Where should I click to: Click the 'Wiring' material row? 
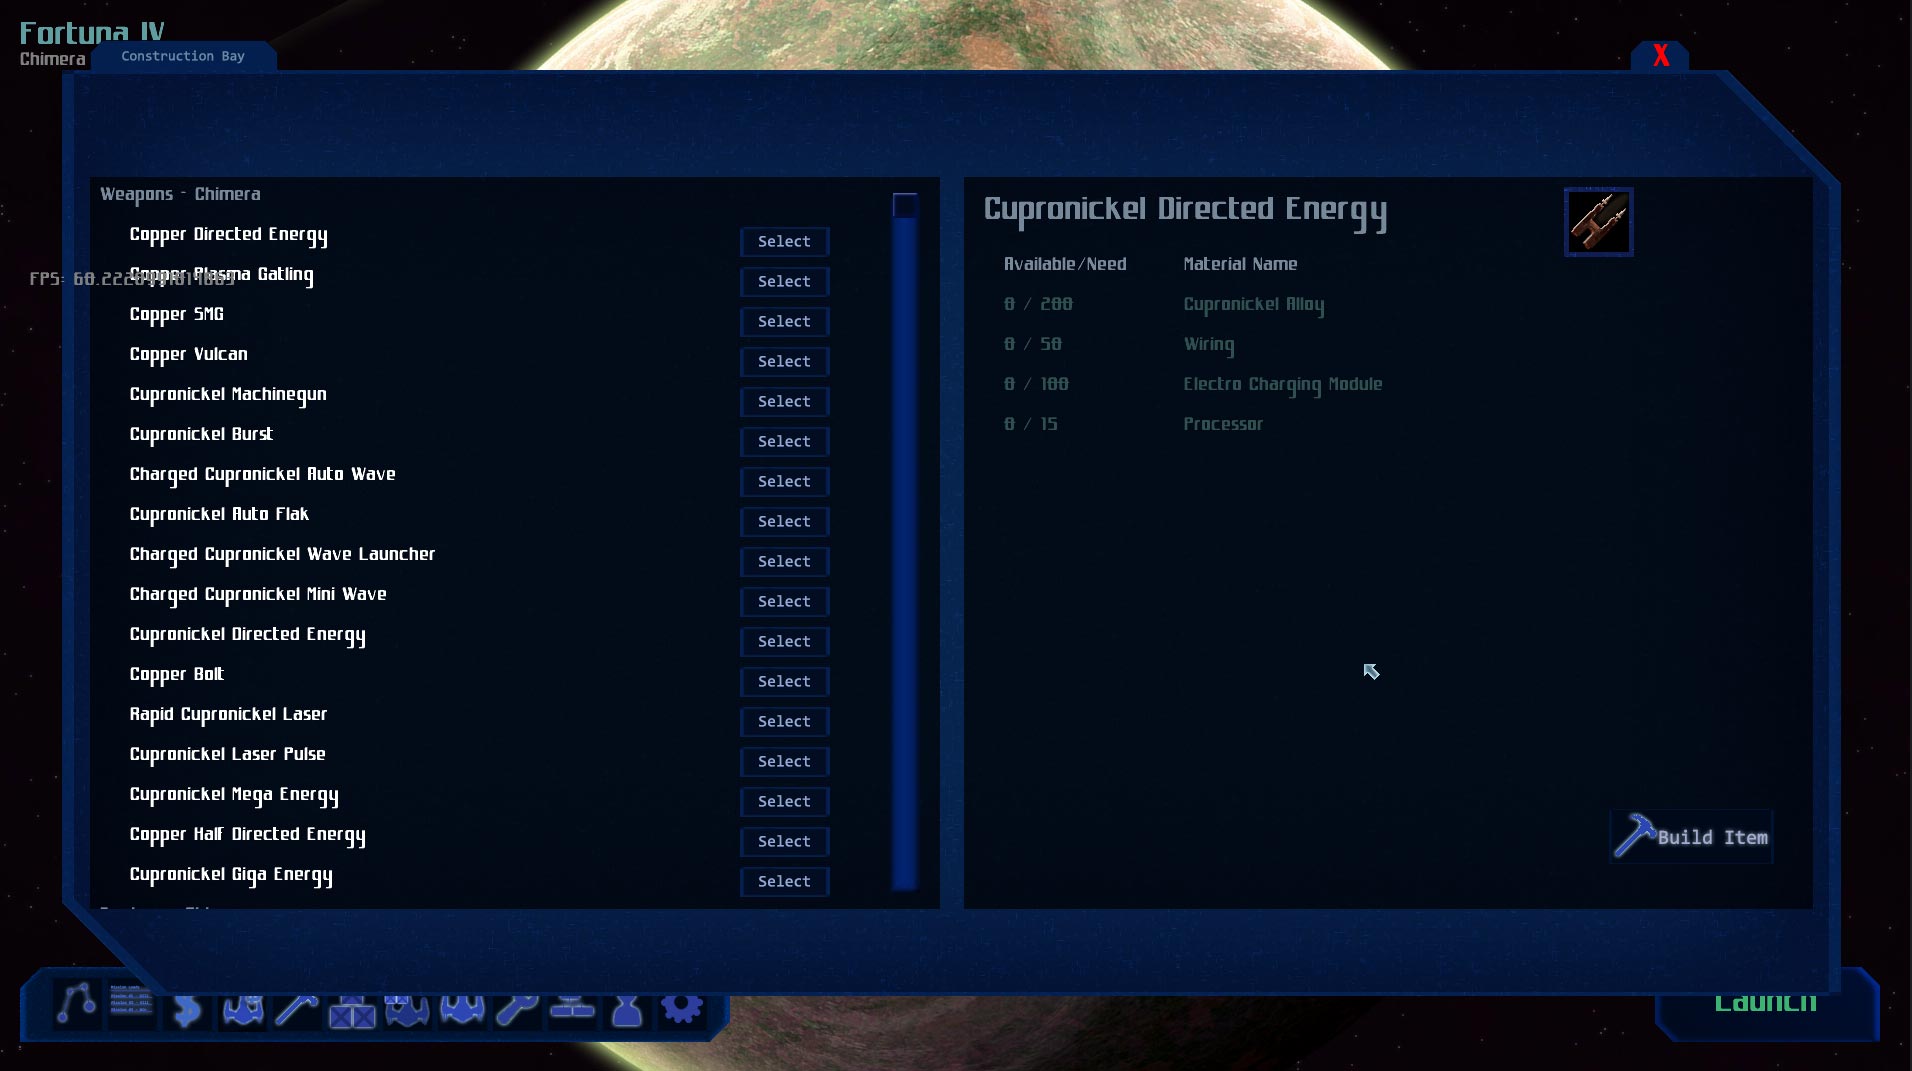tap(1209, 345)
